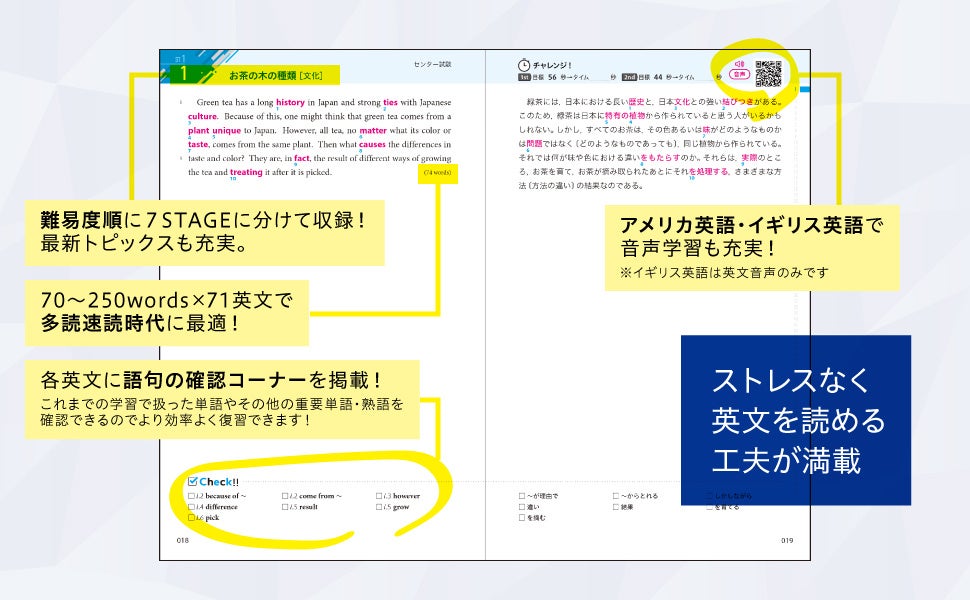
Task: Click the highlighted word 問題
Action: coord(534,144)
